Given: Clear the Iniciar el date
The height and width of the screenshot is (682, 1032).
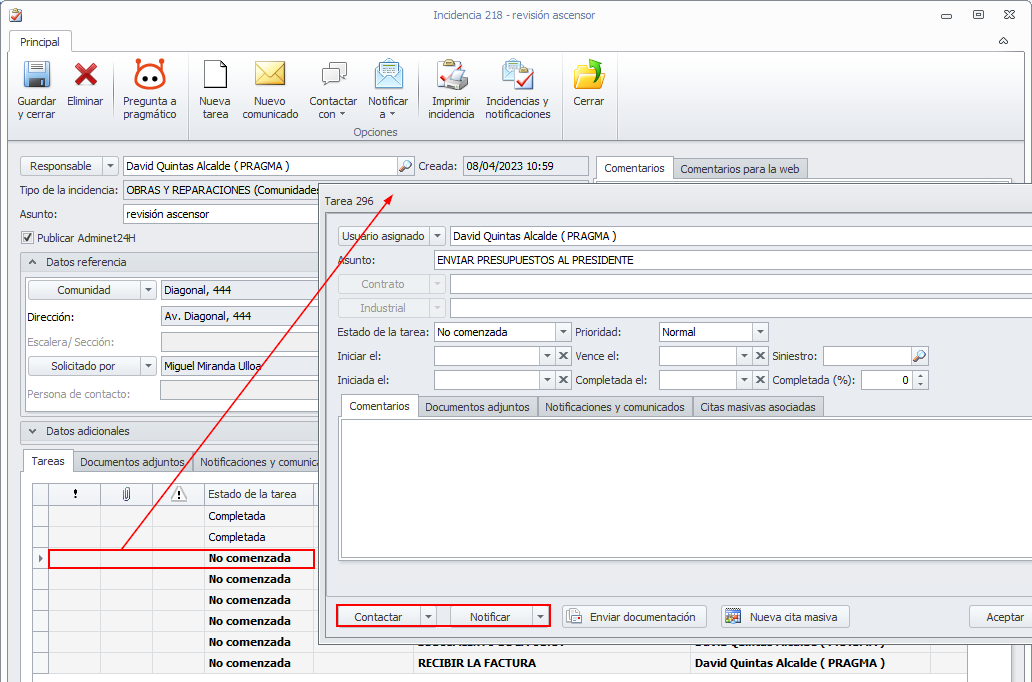Looking at the screenshot, I should pyautogui.click(x=563, y=356).
